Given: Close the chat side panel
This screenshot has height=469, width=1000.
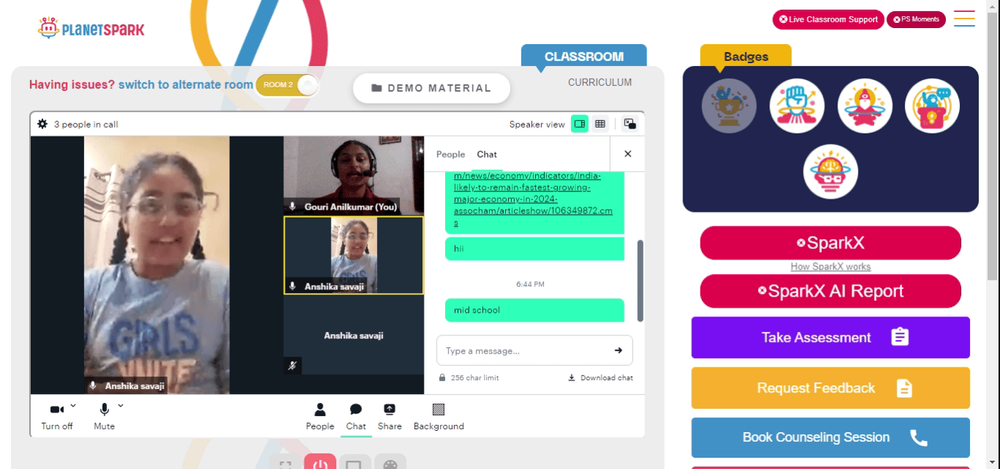Looking at the screenshot, I should [628, 154].
